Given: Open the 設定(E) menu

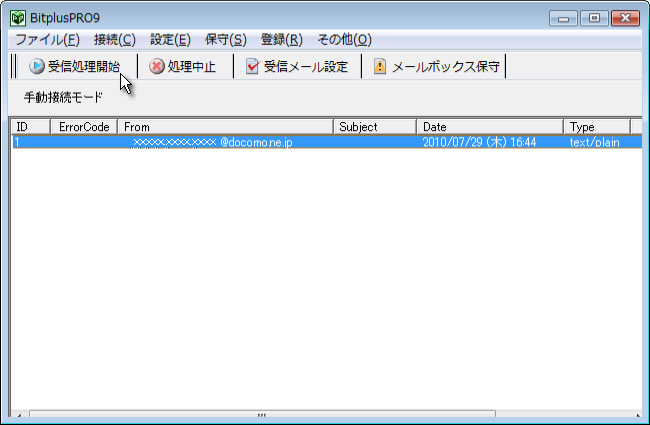Looking at the screenshot, I should pyautogui.click(x=170, y=40).
